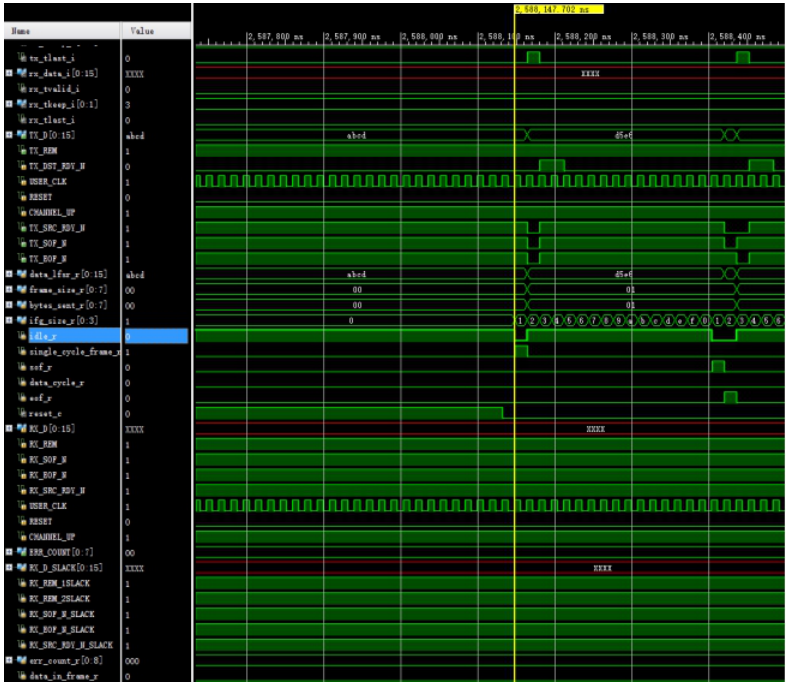Click the bus icon beside rx_data_i[0:15]
Screen dimensions: 789x688
tap(21, 74)
